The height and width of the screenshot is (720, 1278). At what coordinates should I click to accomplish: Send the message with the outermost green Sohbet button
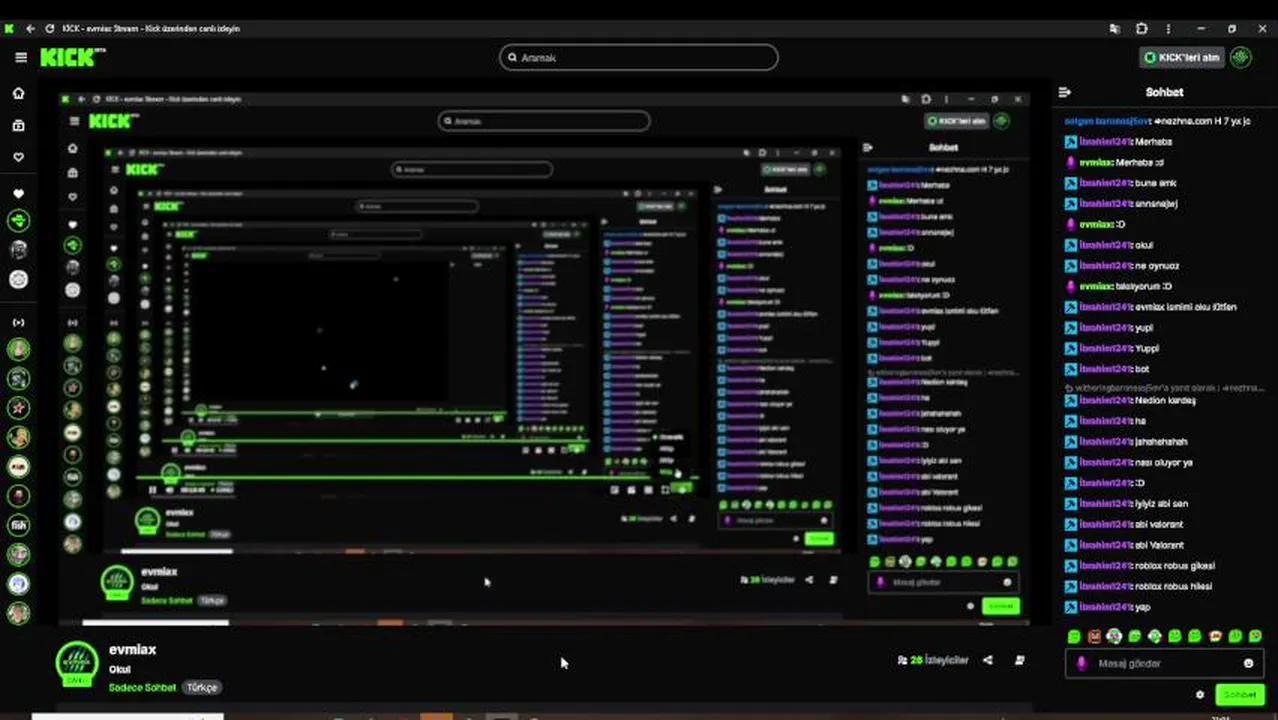tap(1240, 695)
